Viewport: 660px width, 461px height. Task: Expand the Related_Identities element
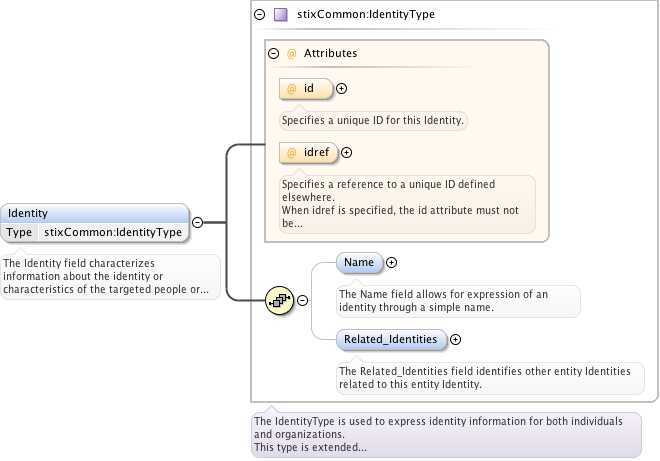coord(456,340)
